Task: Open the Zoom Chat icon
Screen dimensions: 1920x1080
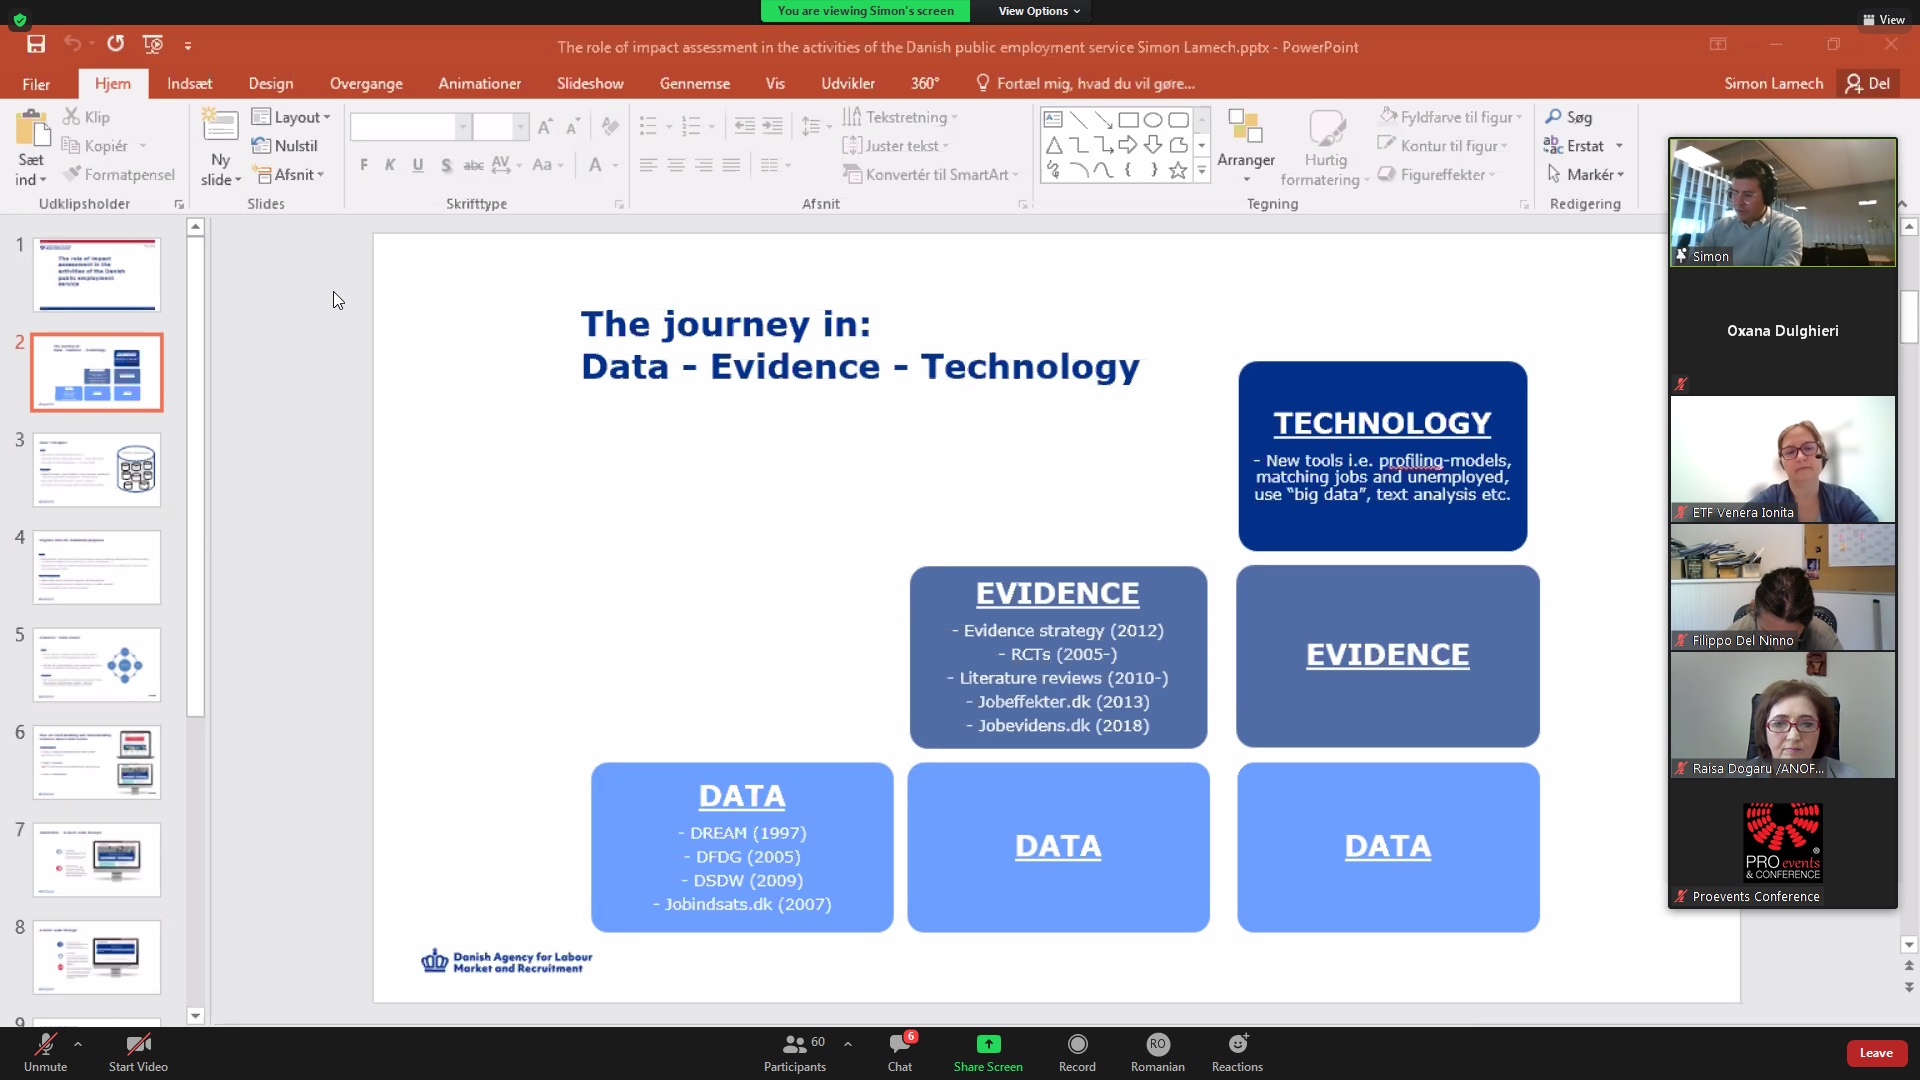Action: (899, 1045)
